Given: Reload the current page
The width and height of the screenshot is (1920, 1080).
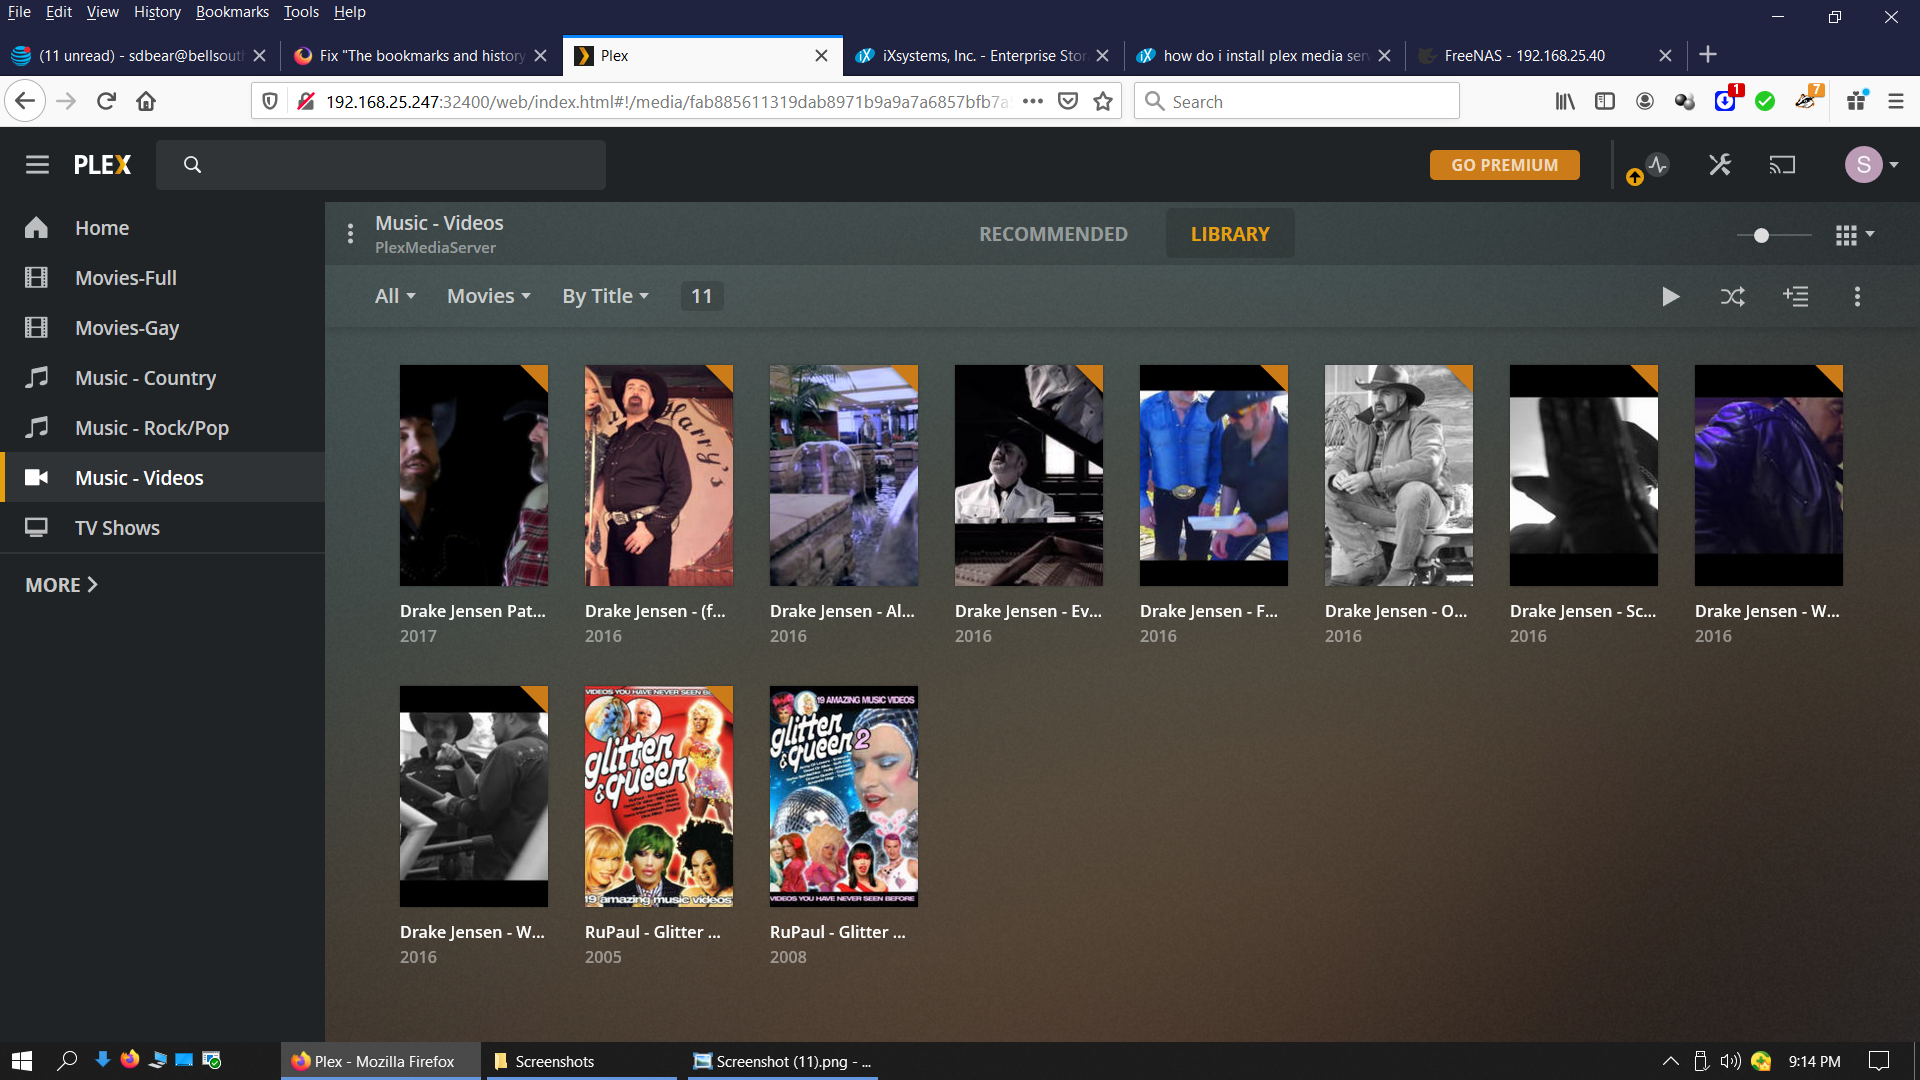Looking at the screenshot, I should click(106, 101).
